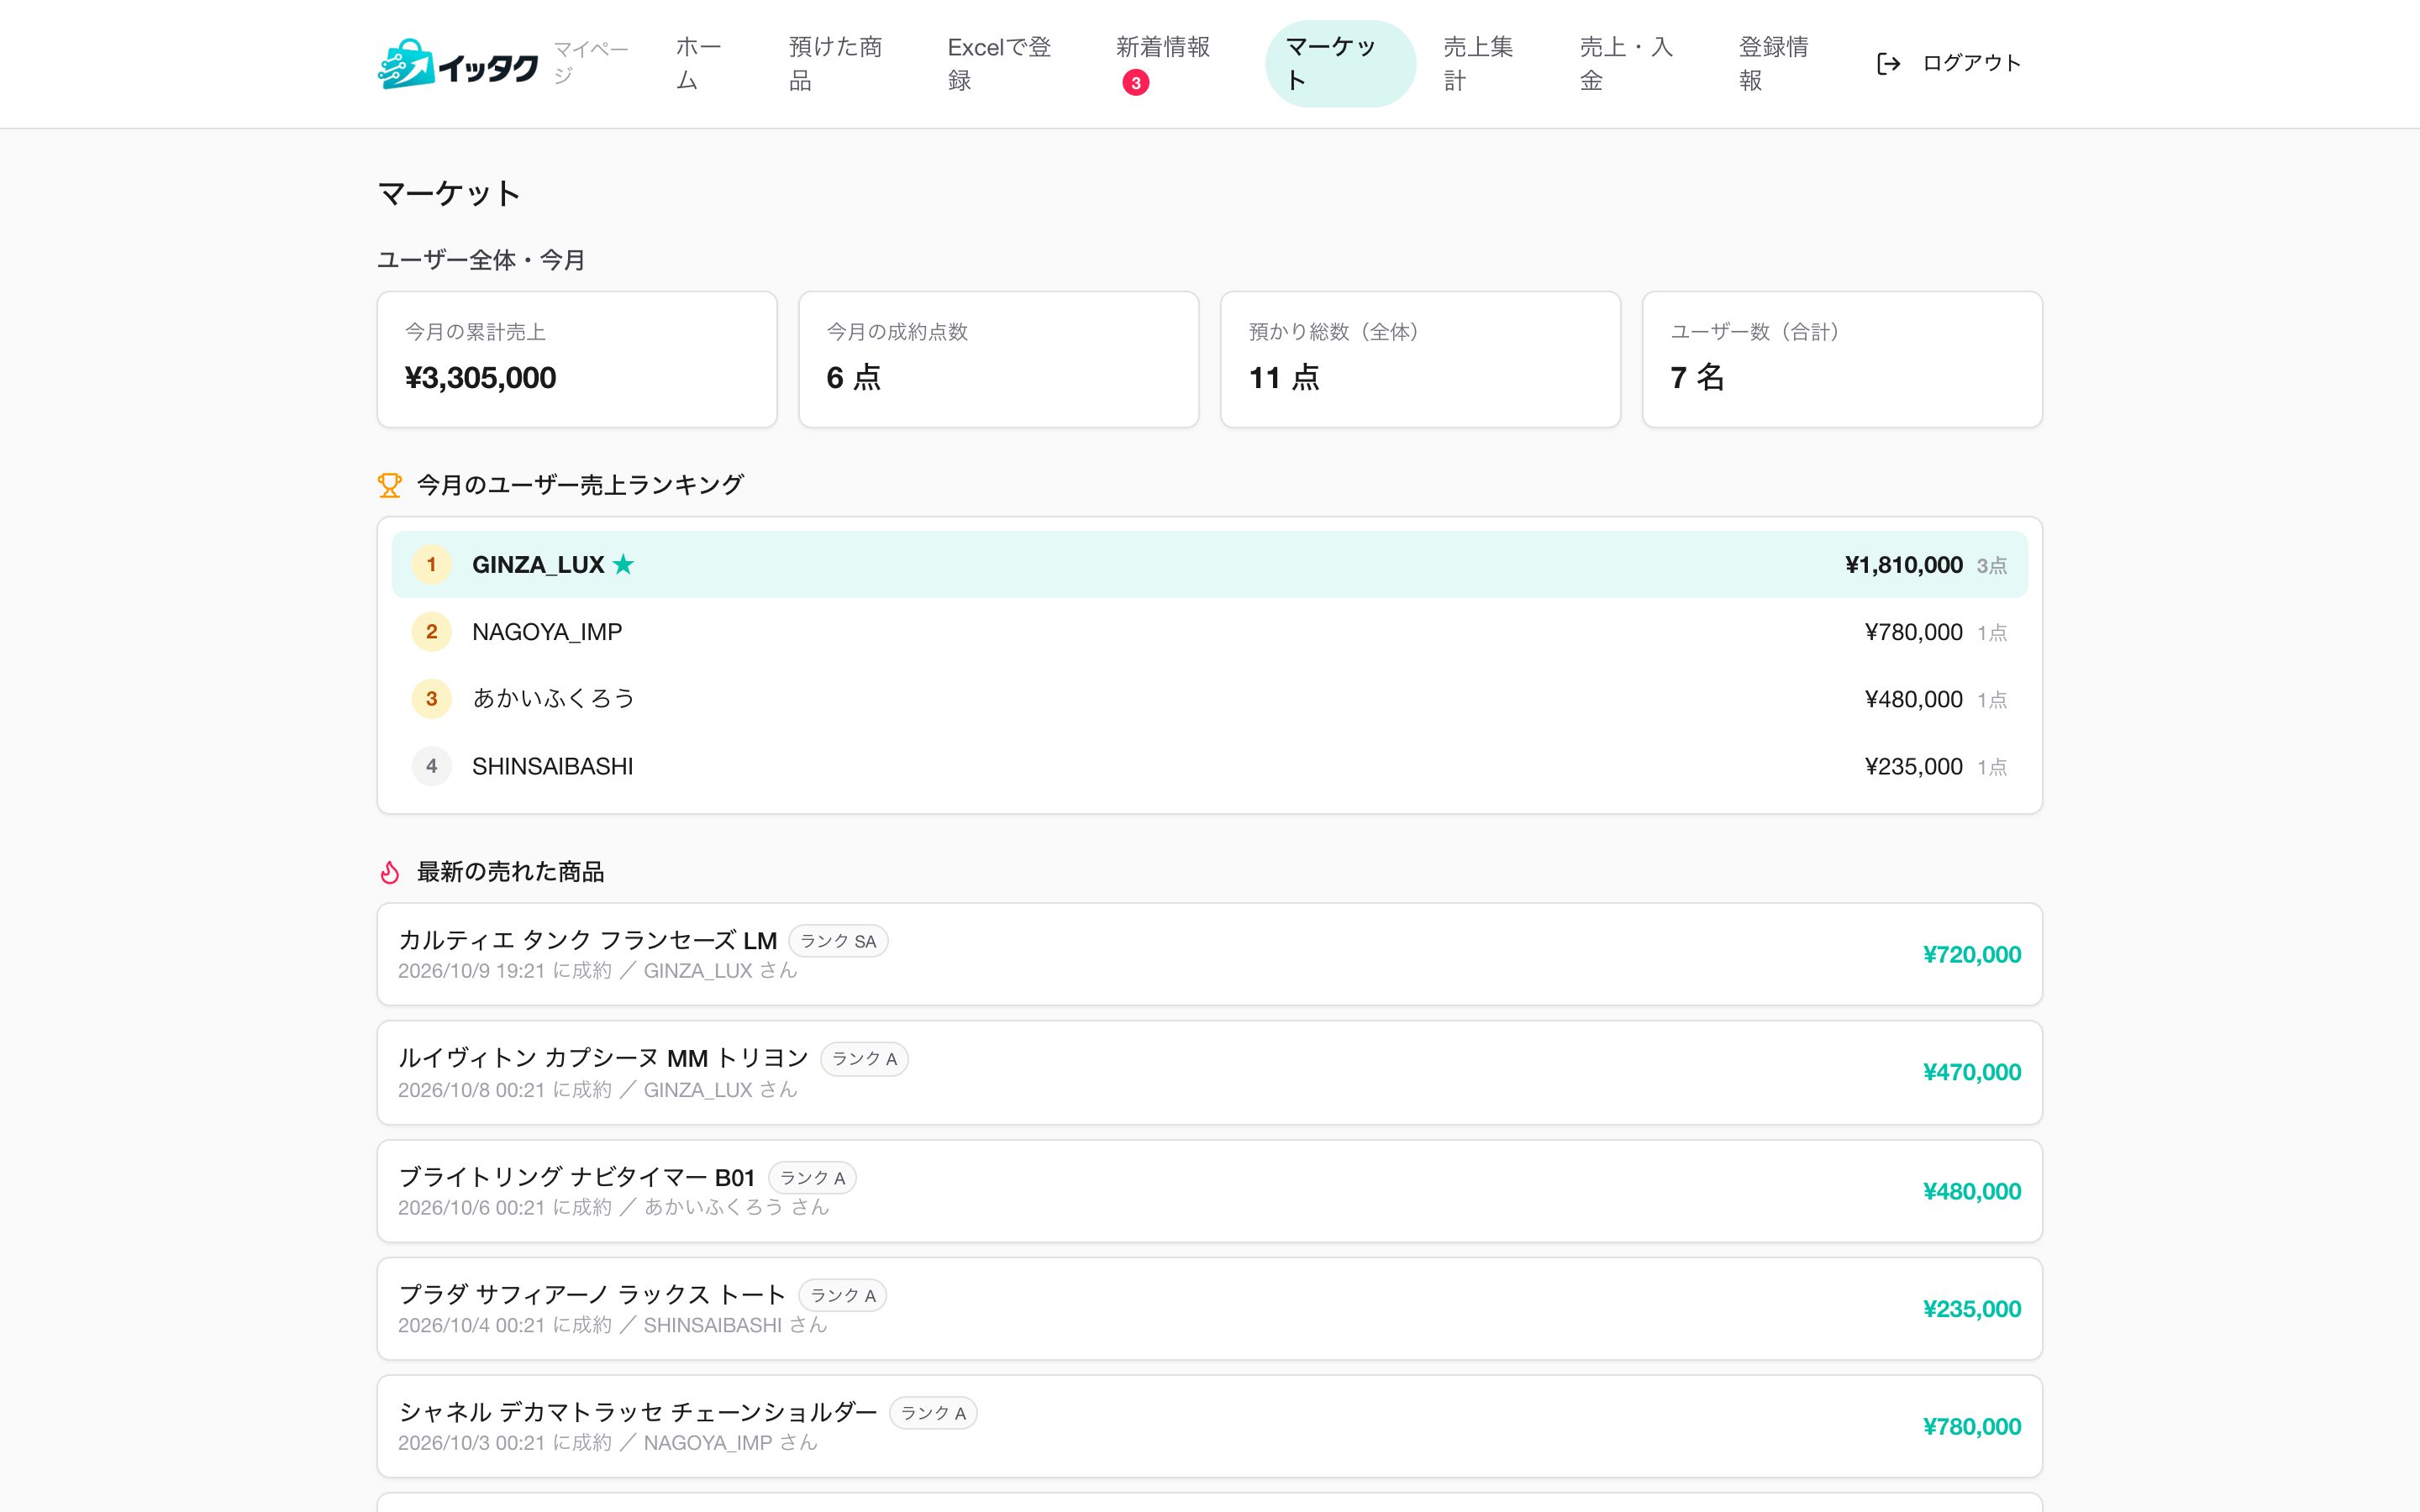Click rank number 2 badge
The height and width of the screenshot is (1512, 2420).
click(x=432, y=631)
